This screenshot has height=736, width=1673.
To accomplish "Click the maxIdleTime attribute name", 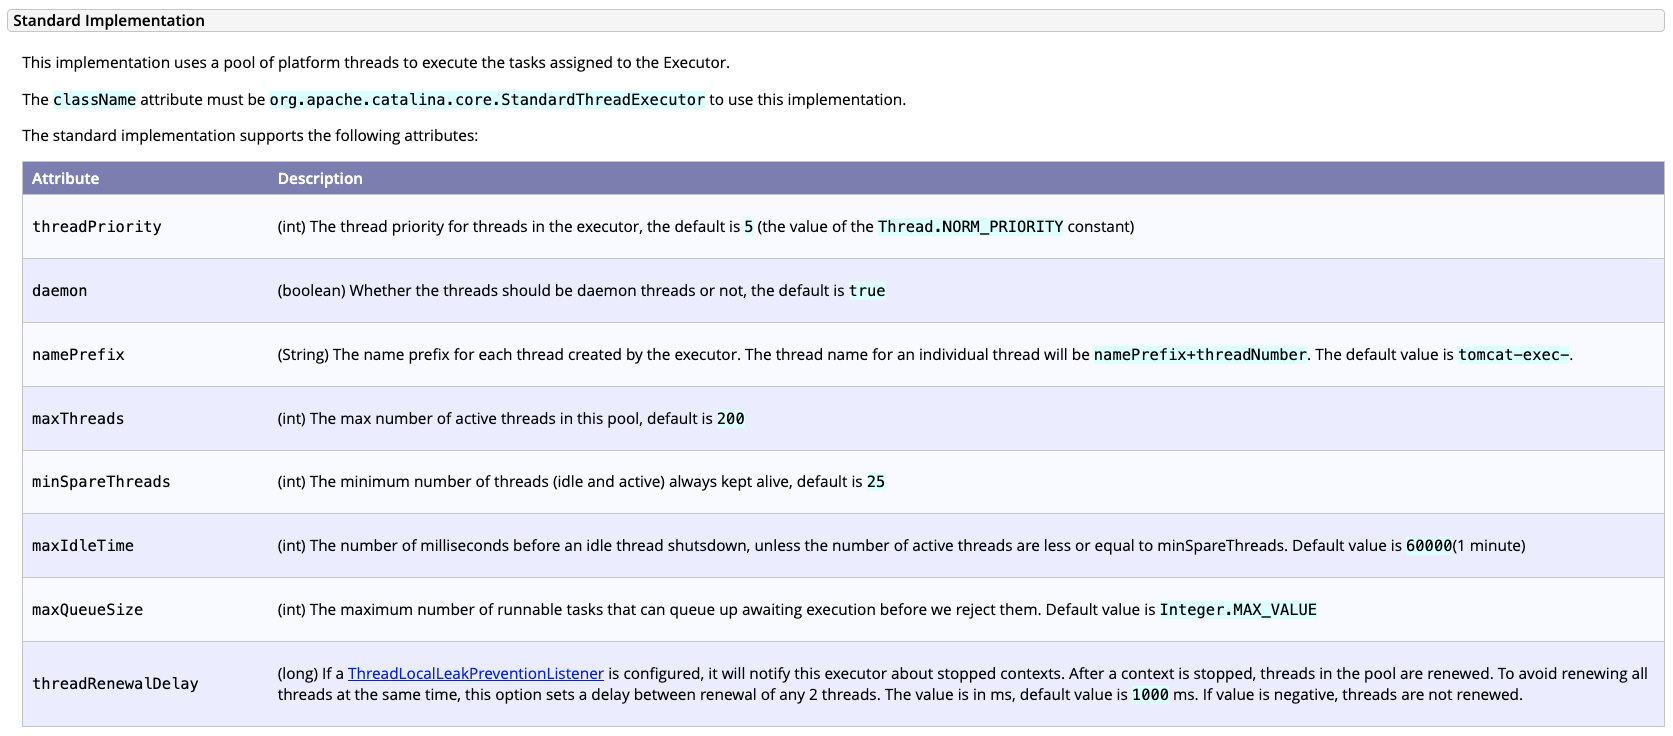I will coord(83,546).
